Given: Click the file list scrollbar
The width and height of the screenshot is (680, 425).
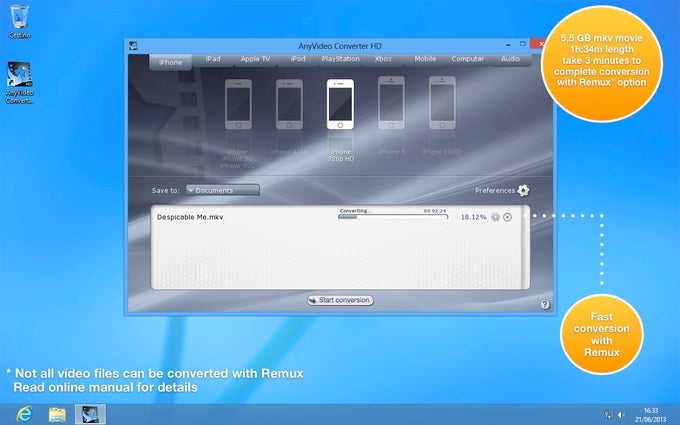Looking at the screenshot, I should (x=526, y=247).
